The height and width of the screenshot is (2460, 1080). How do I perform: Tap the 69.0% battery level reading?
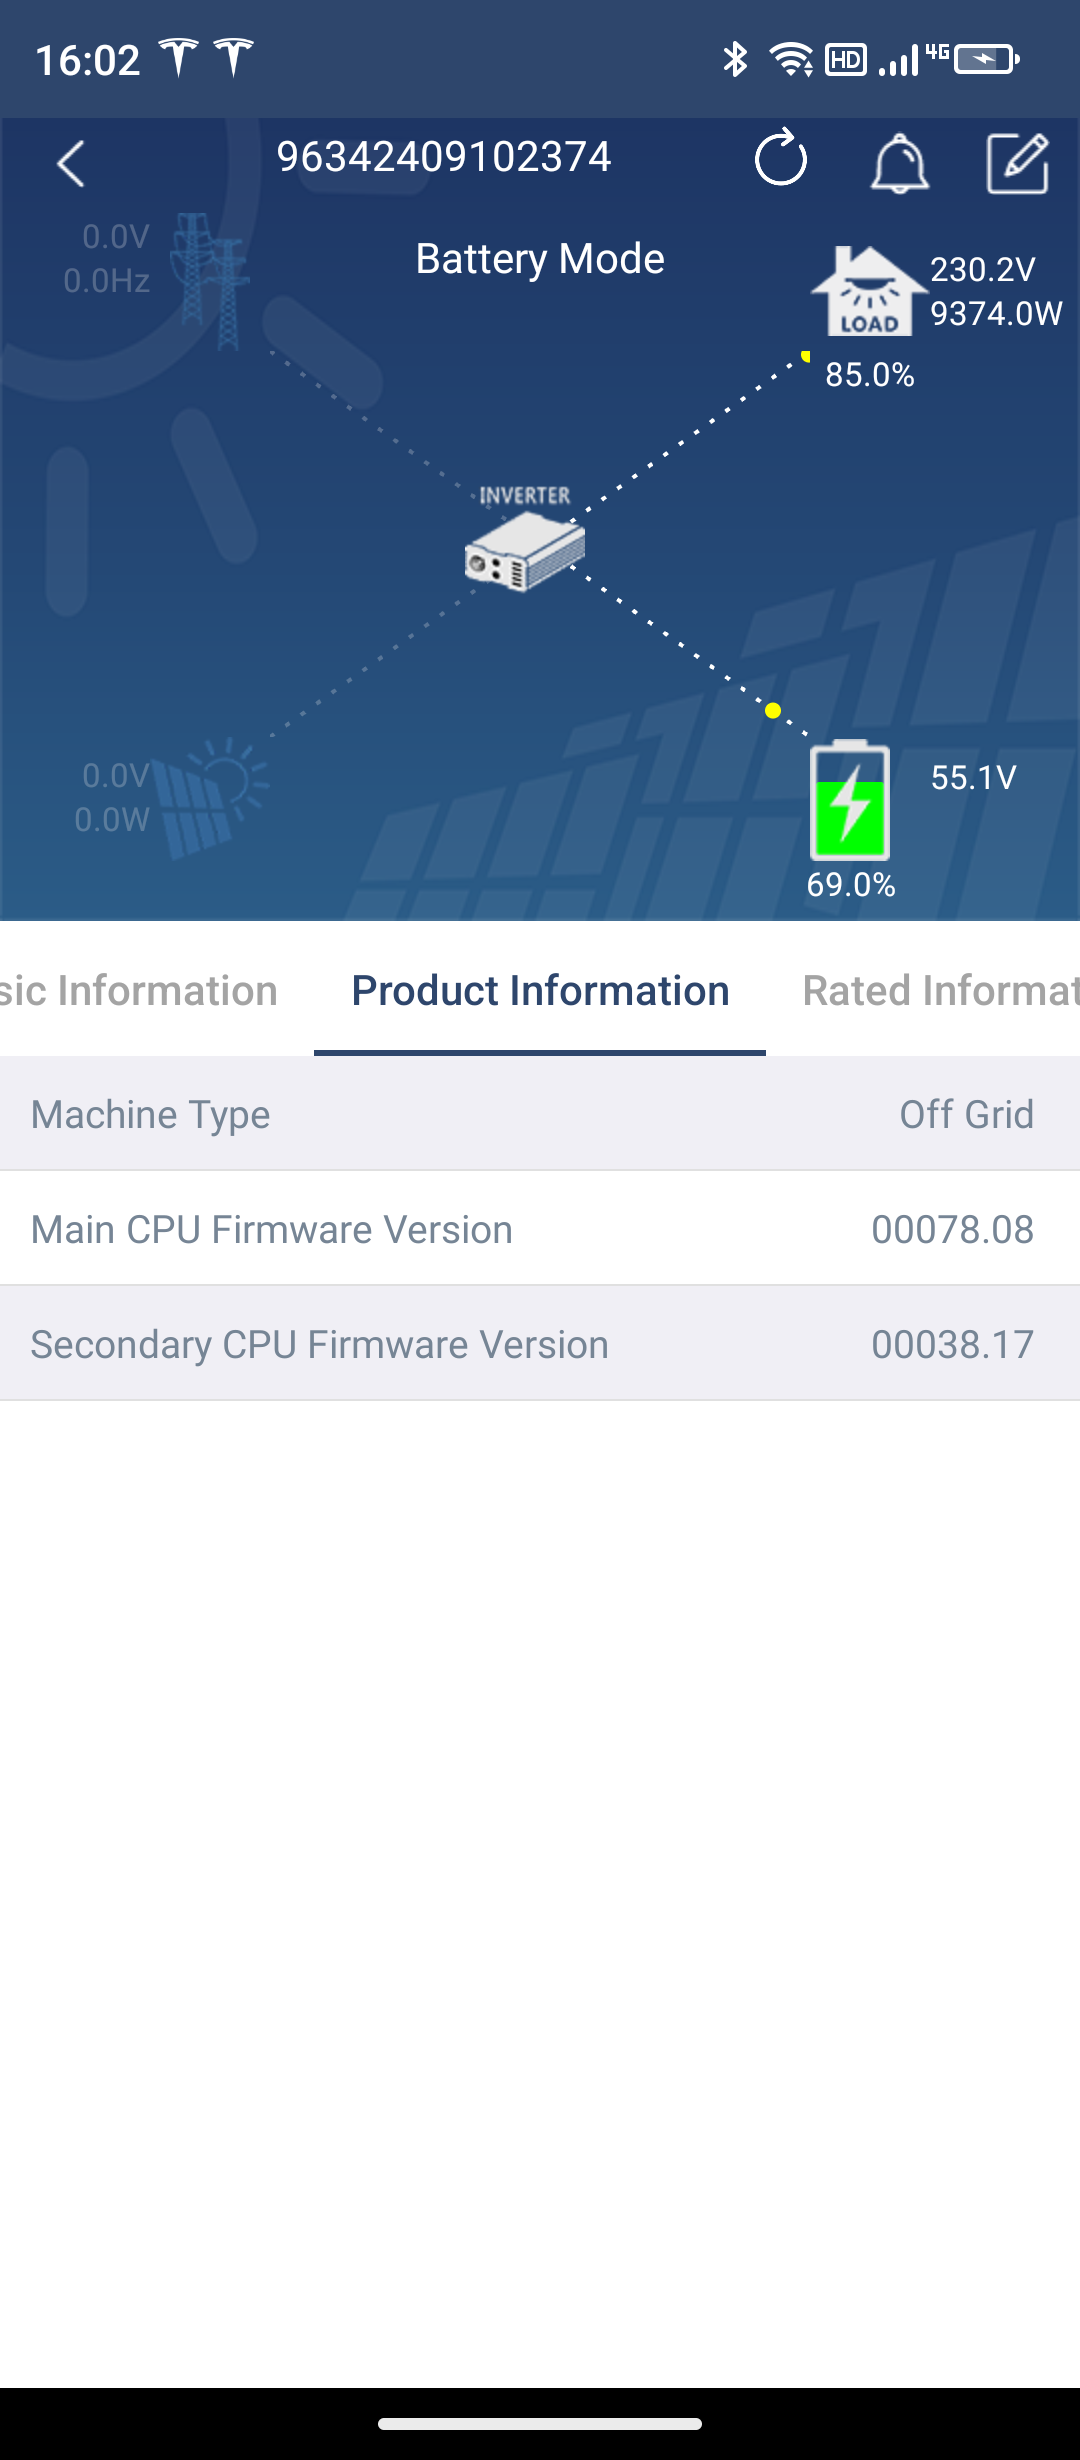pyautogui.click(x=851, y=885)
